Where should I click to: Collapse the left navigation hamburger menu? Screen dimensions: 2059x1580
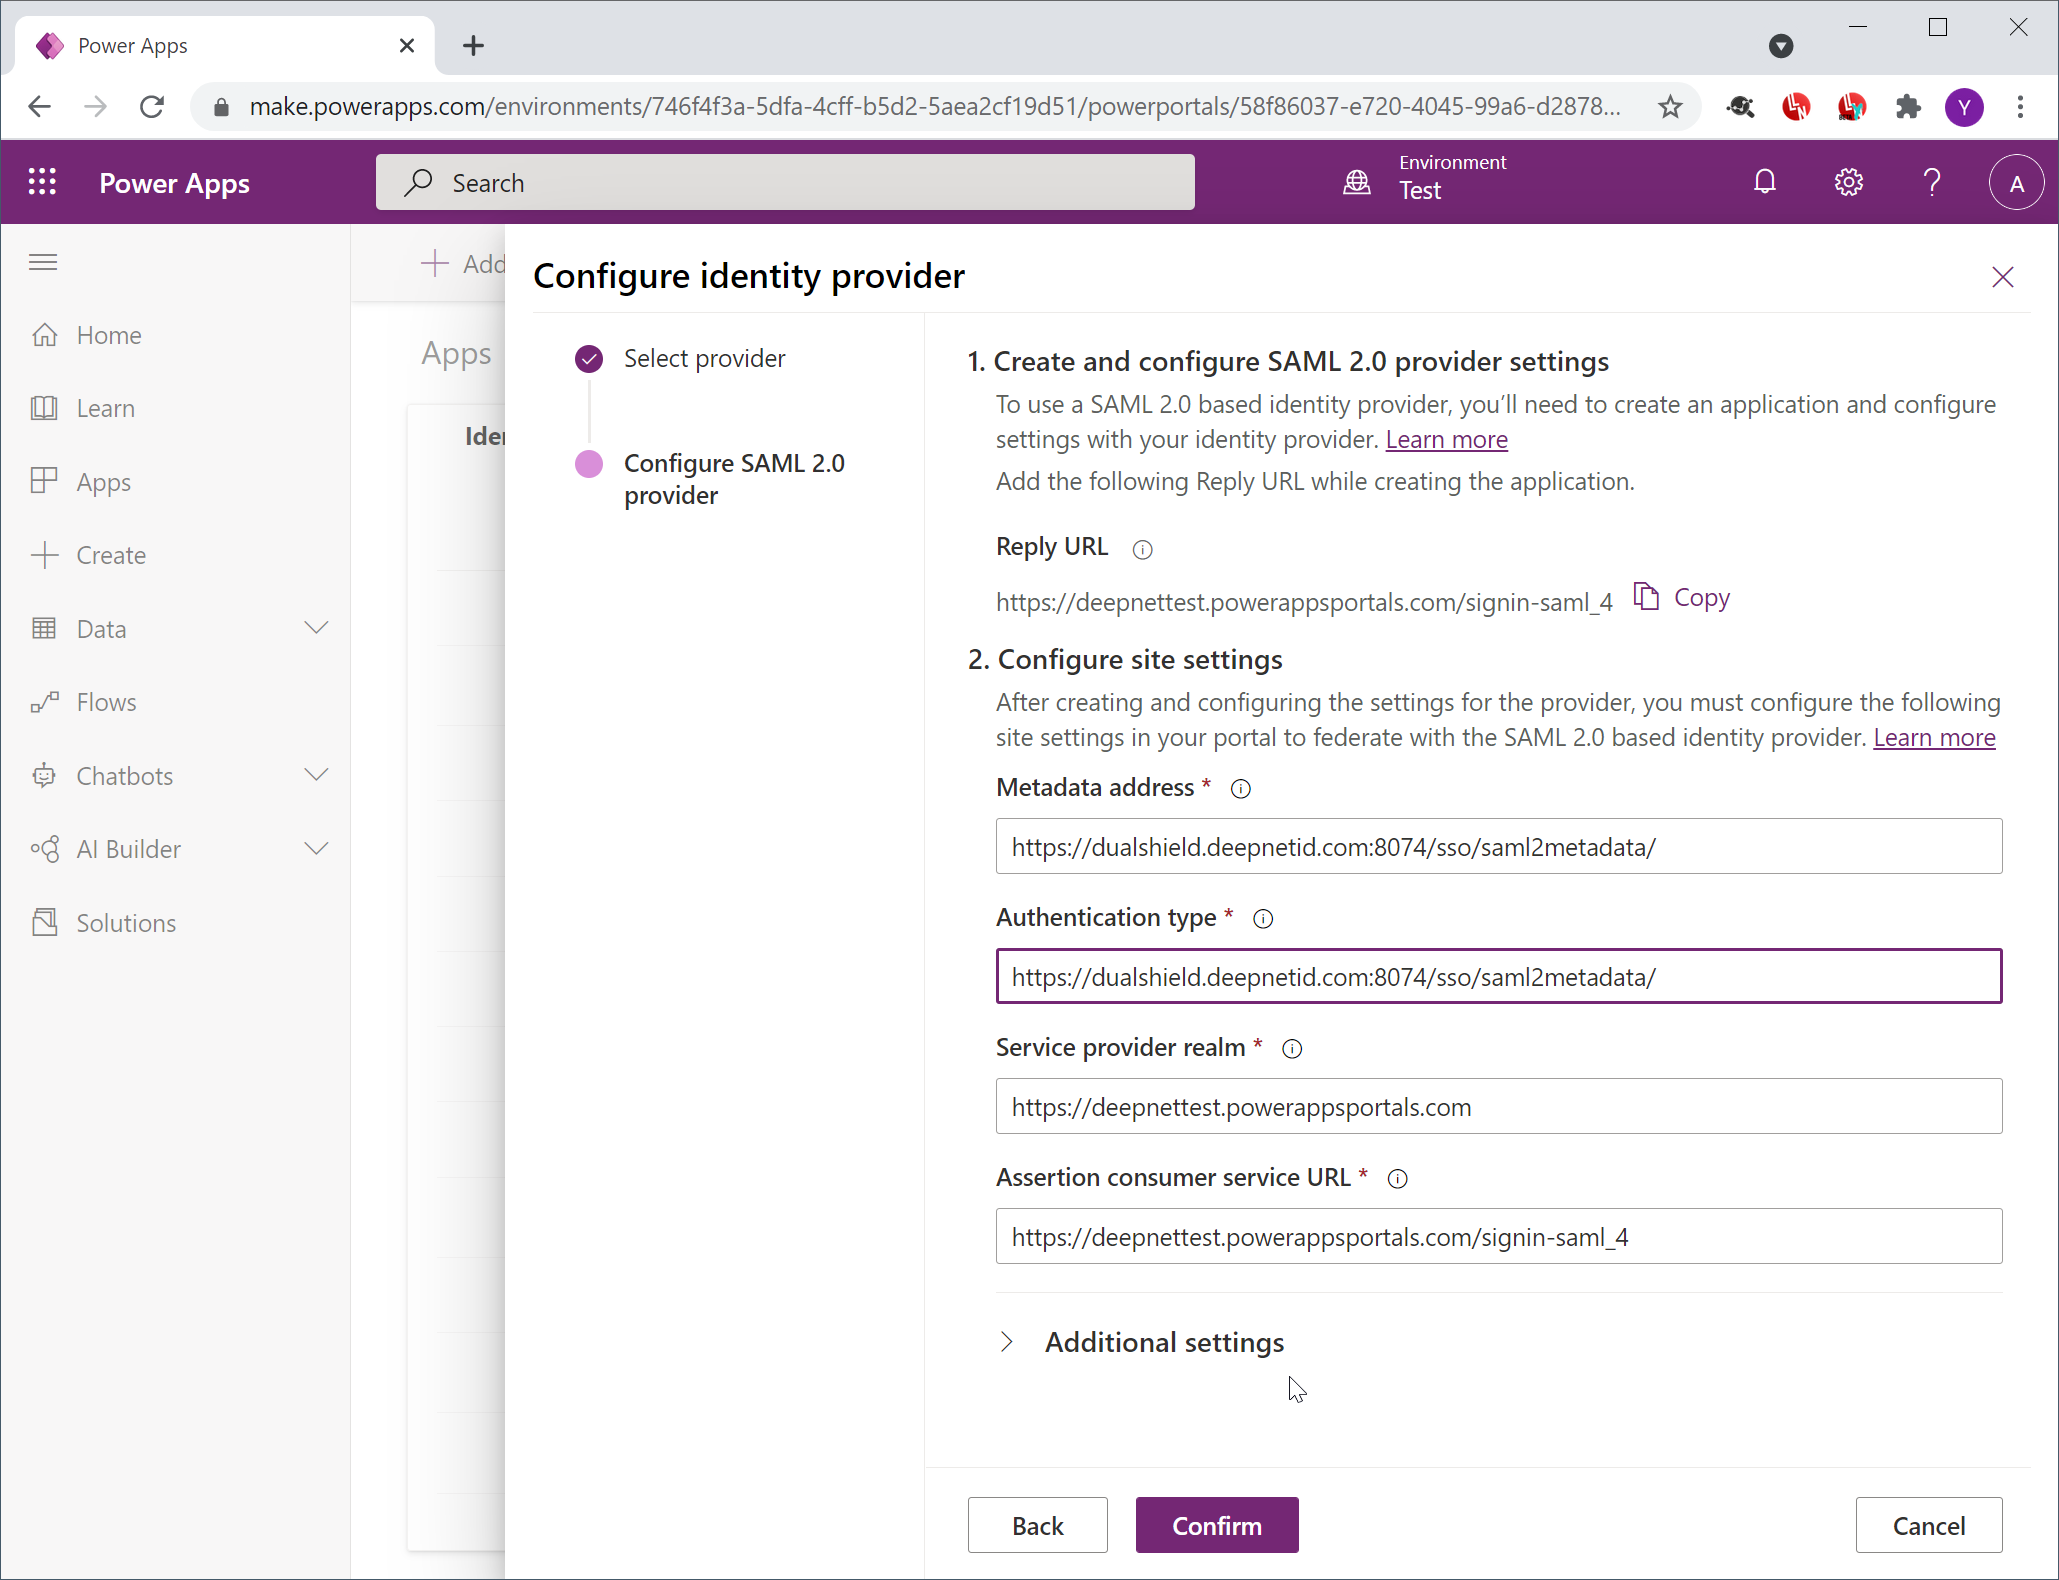43,262
